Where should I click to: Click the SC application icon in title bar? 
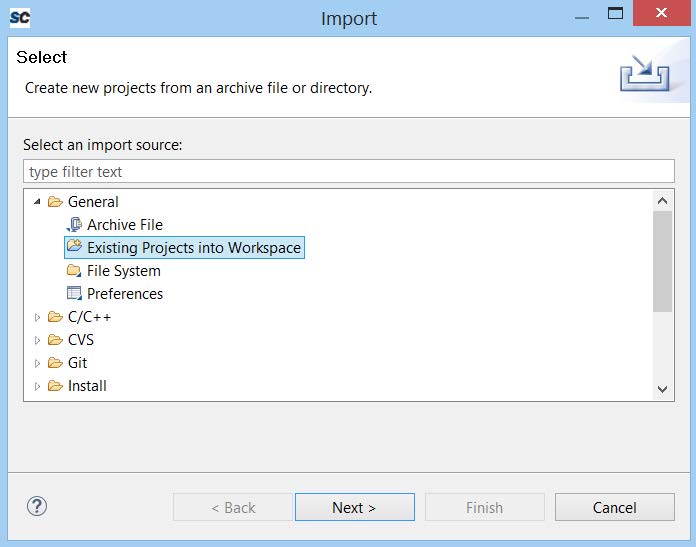[x=20, y=17]
